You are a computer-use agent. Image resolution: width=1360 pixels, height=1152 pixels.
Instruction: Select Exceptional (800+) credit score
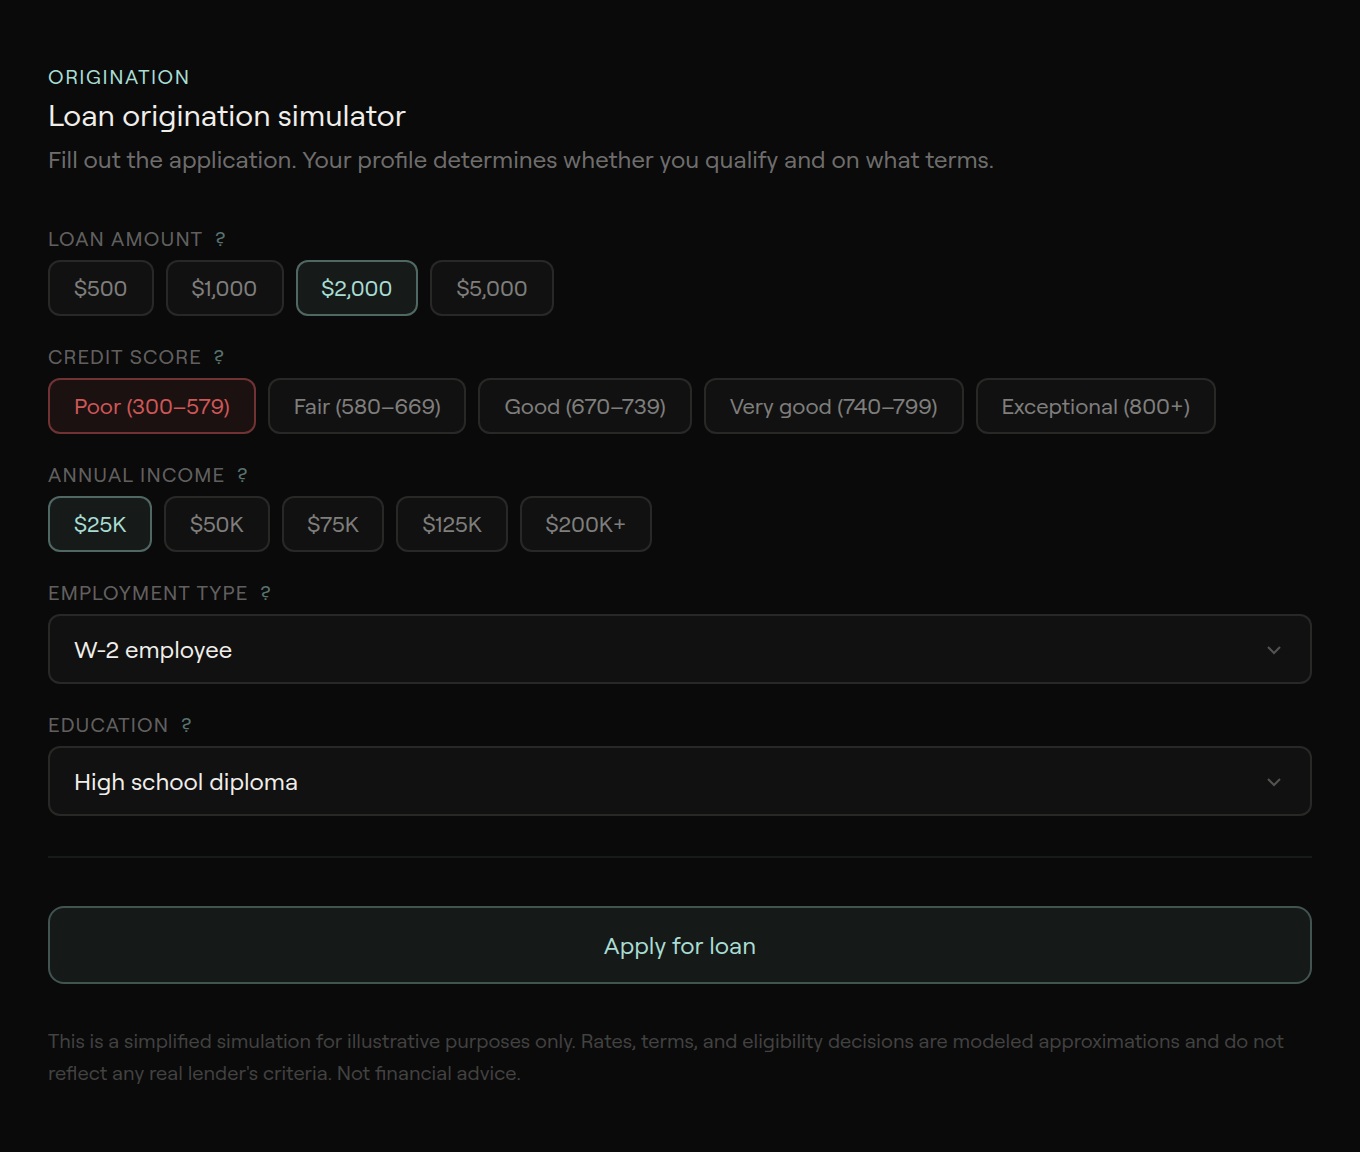pyautogui.click(x=1095, y=406)
